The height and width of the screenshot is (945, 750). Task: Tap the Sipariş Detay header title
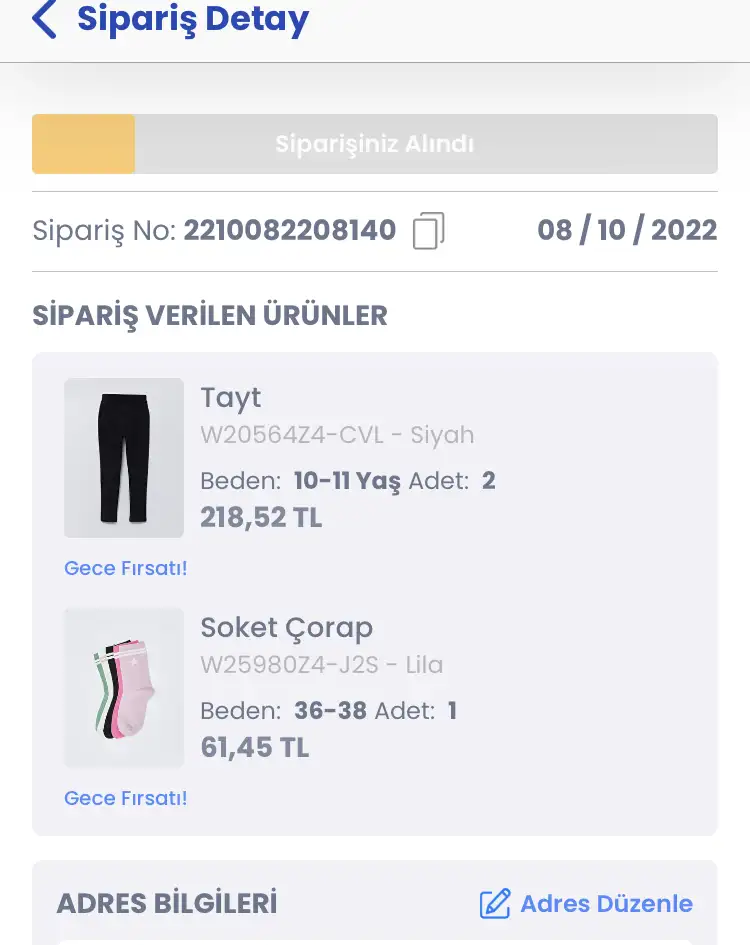coord(193,19)
